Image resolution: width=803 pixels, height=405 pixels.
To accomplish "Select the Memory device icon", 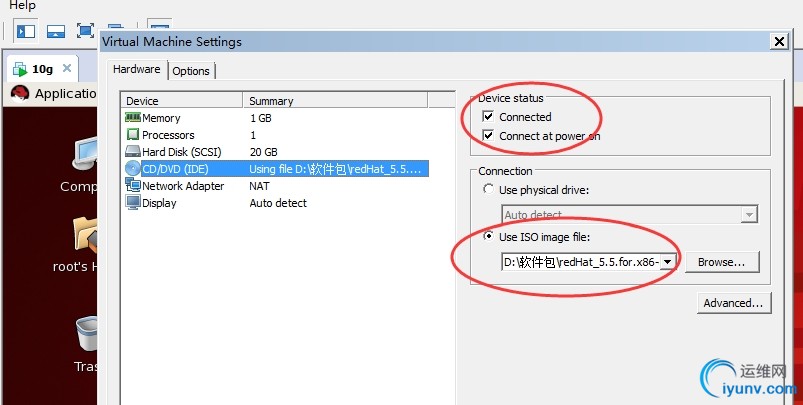I will point(133,118).
